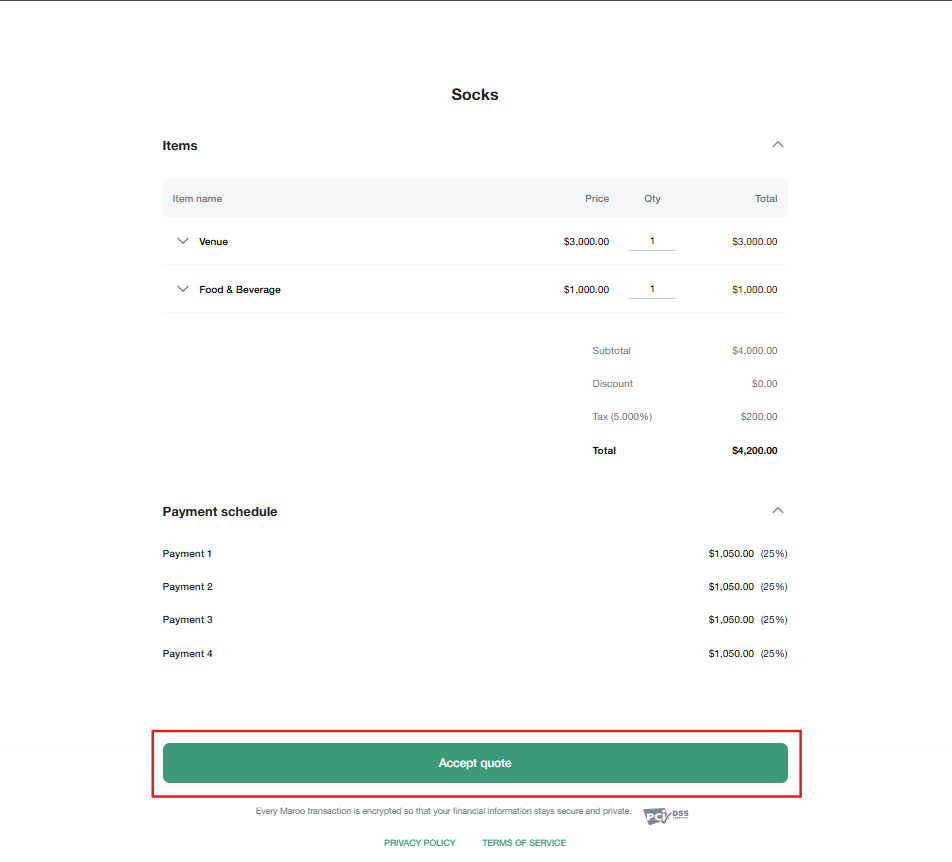
Task: Click the Maroo encryption notice text
Action: (x=443, y=811)
